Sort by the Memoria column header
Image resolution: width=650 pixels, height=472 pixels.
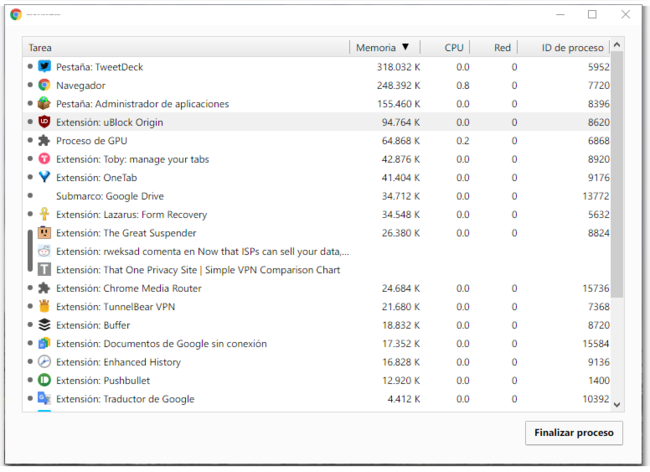pos(385,48)
